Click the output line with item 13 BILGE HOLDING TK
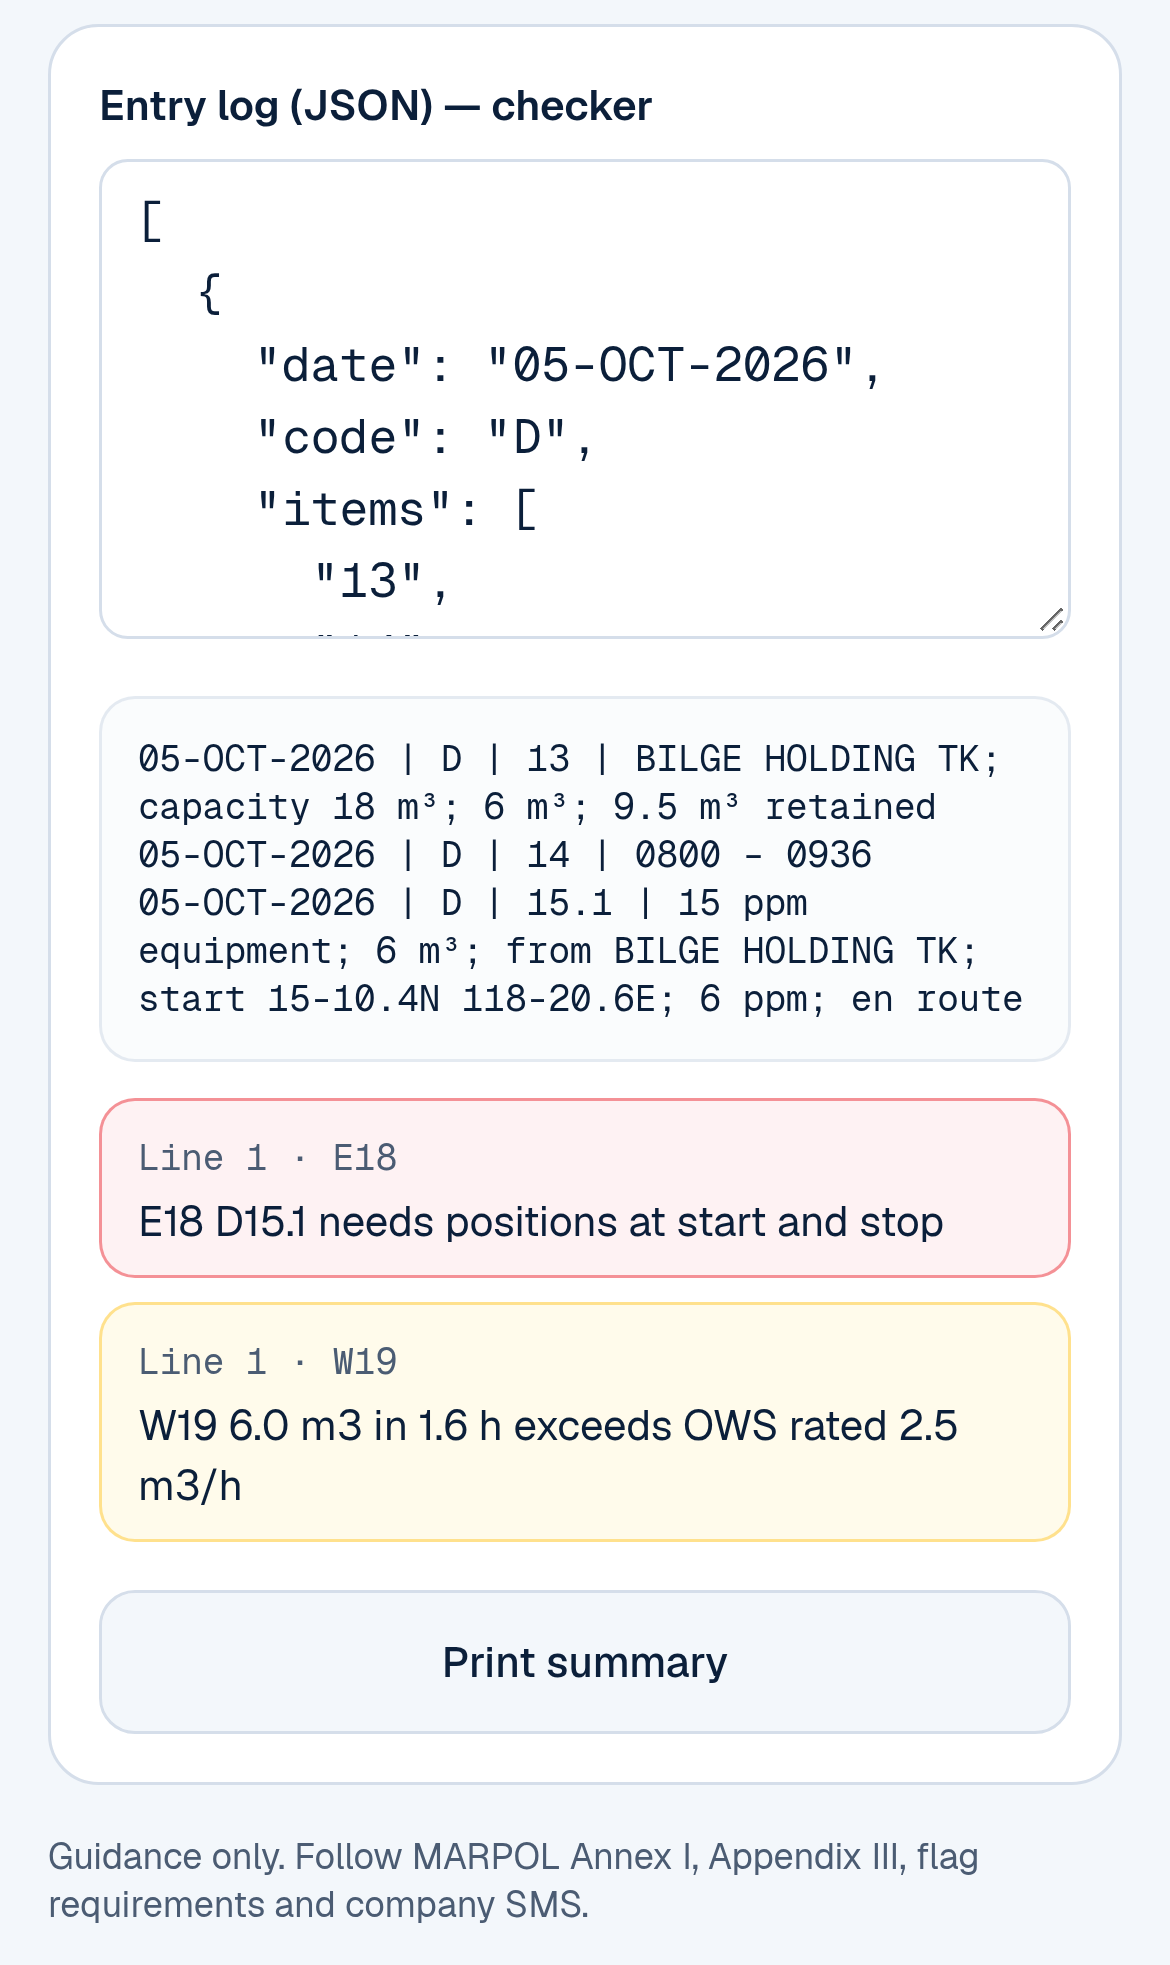The height and width of the screenshot is (1965, 1170). 569,759
